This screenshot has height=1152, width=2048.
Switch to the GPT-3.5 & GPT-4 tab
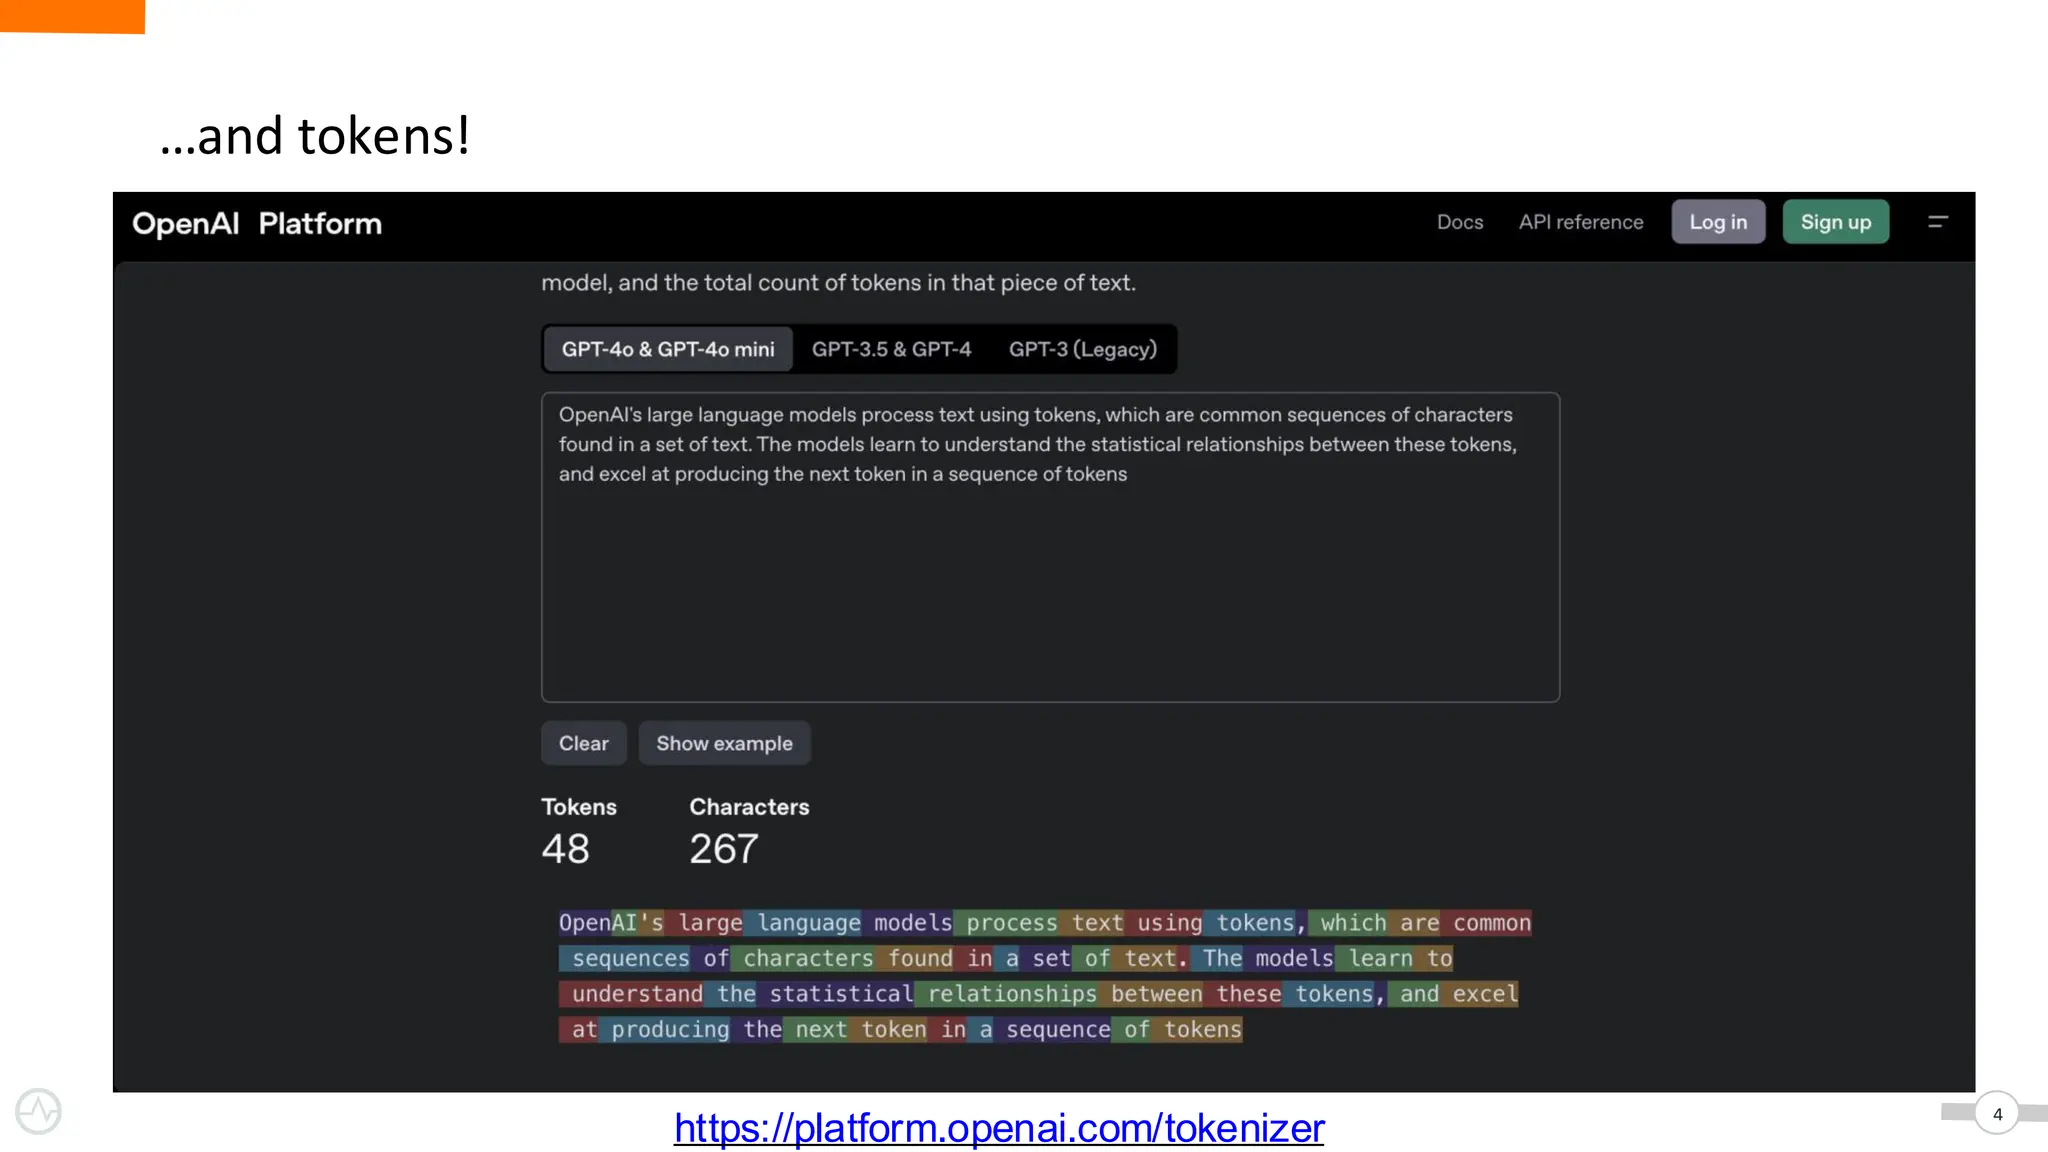(x=891, y=349)
